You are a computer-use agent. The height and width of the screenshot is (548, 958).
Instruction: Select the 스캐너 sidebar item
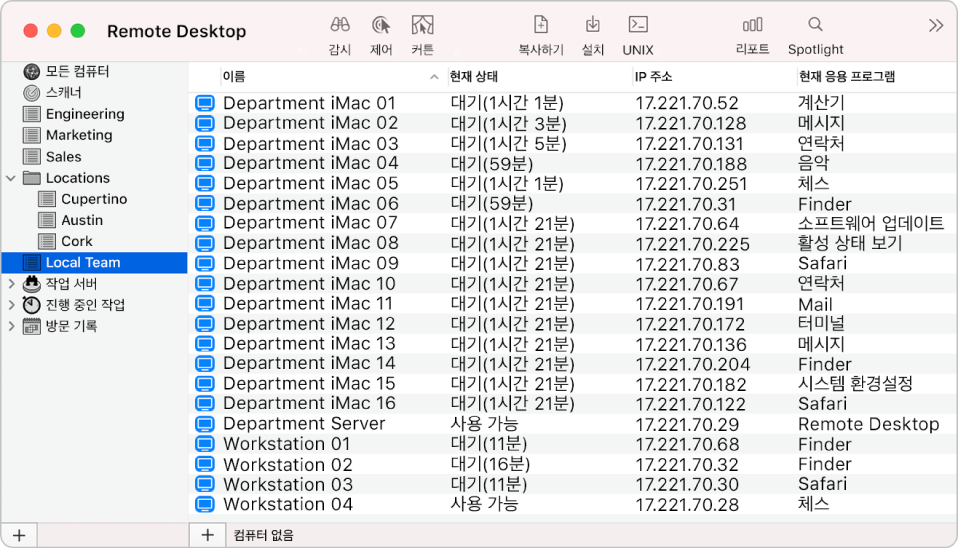[x=64, y=93]
